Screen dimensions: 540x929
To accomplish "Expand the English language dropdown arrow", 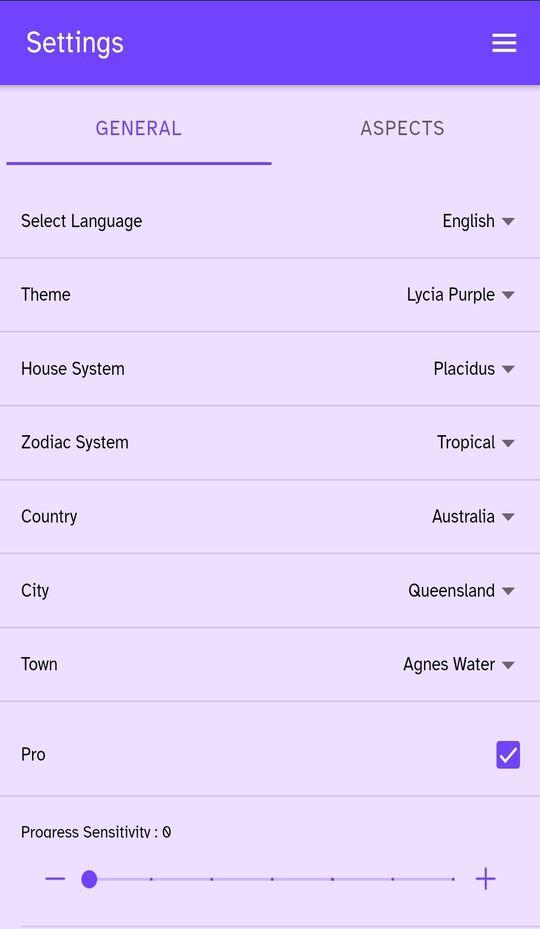I will pyautogui.click(x=508, y=221).
